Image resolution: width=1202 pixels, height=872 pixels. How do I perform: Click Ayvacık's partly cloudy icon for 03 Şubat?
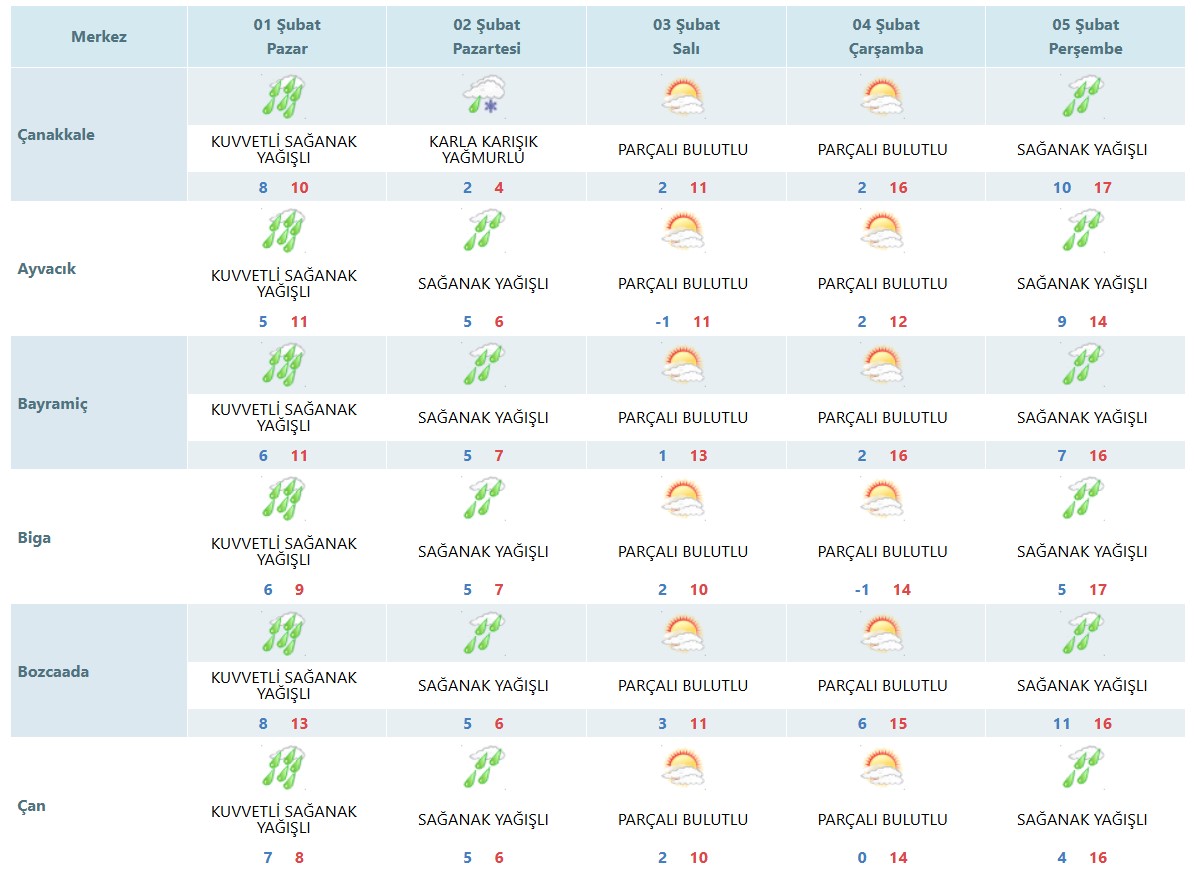coord(684,231)
